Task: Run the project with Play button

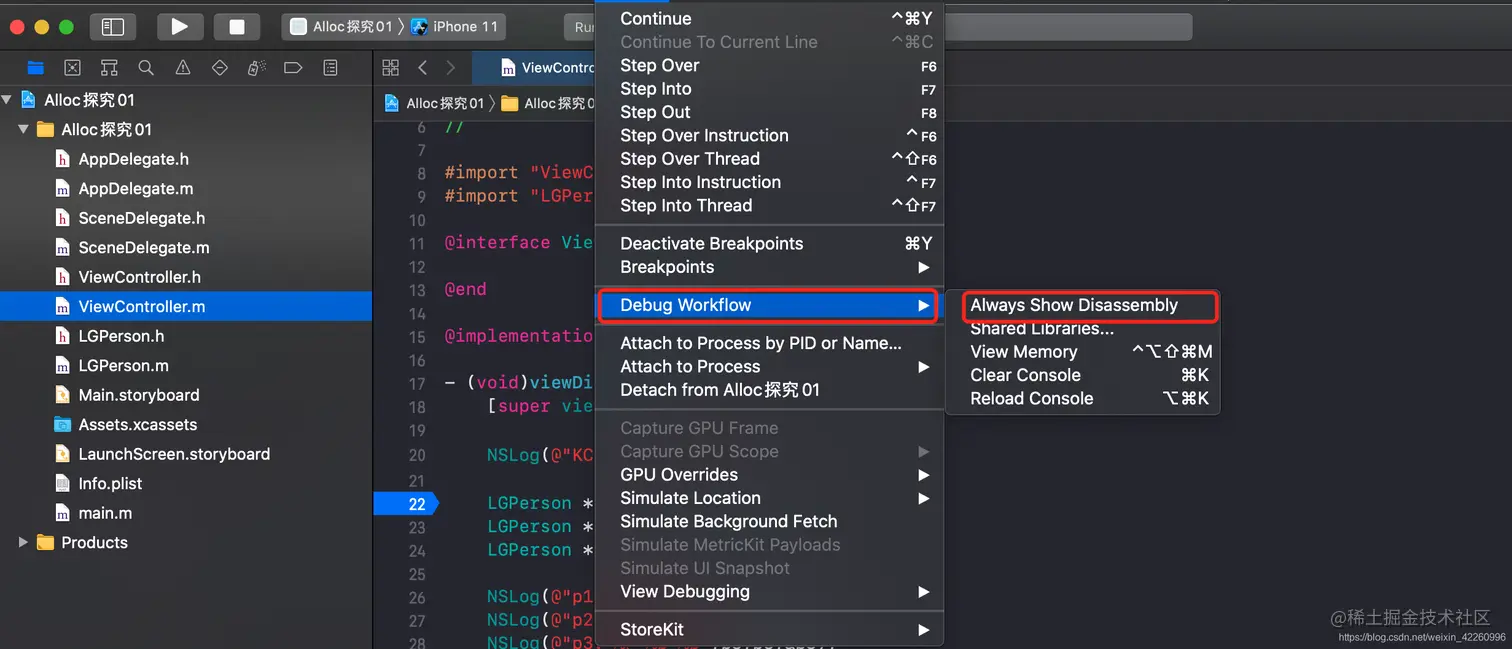Action: coord(180,27)
